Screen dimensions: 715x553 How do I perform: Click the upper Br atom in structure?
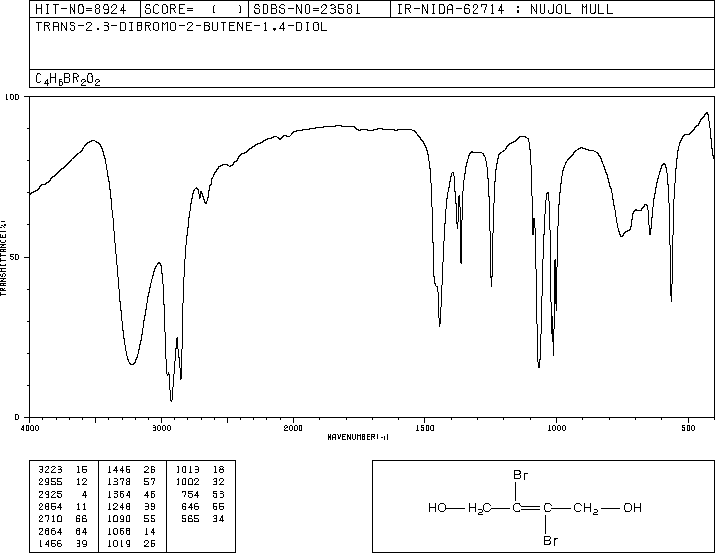520,475
